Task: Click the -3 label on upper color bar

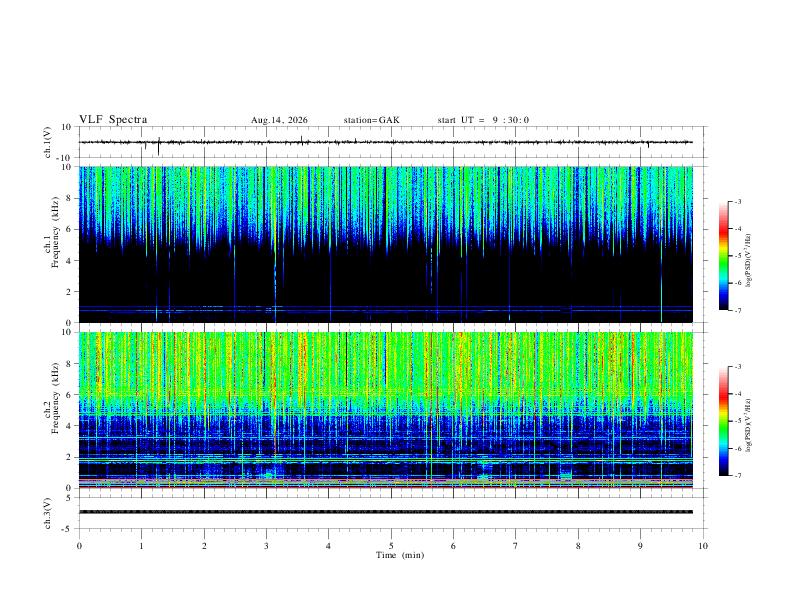Action: [x=738, y=201]
